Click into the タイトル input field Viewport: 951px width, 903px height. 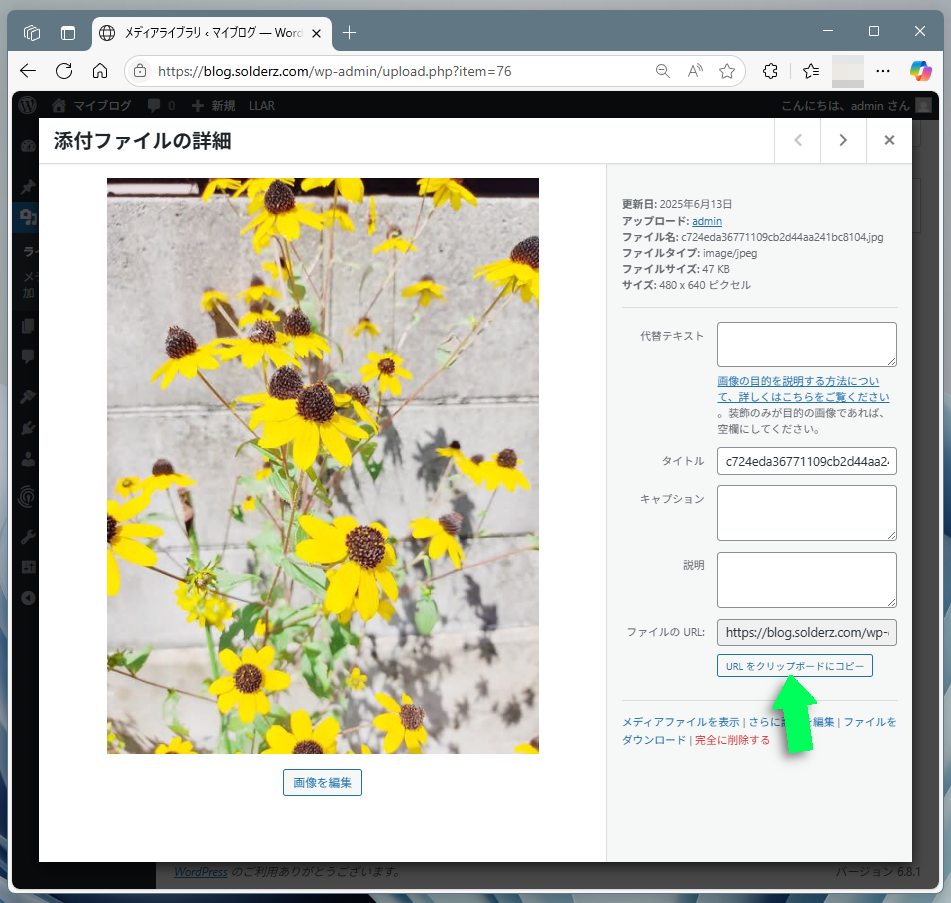point(806,461)
